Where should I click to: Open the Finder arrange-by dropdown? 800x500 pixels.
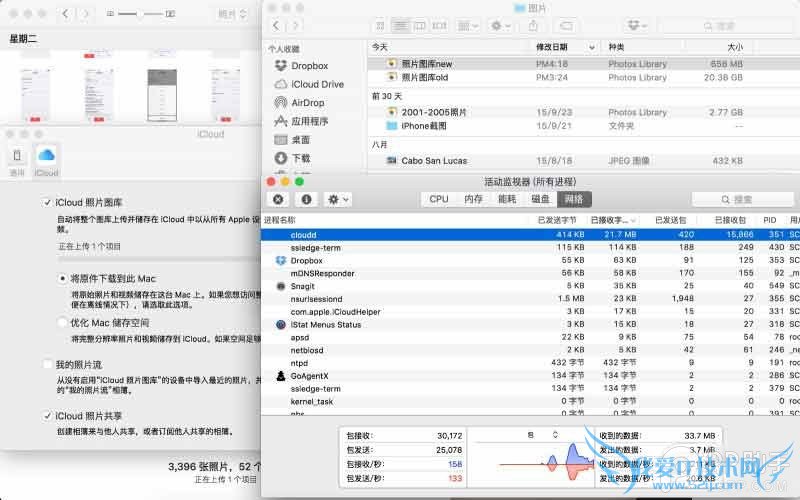pyautogui.click(x=467, y=25)
